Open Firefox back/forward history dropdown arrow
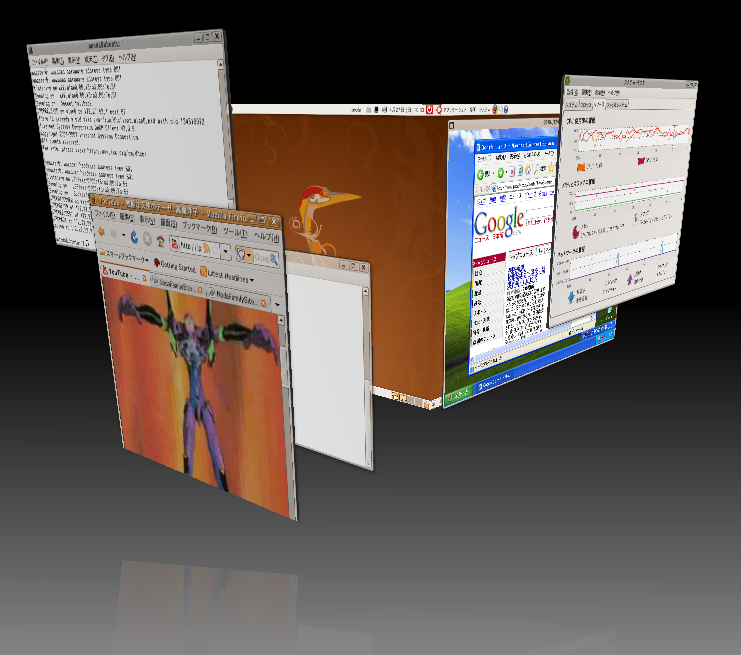Image resolution: width=741 pixels, height=655 pixels. click(x=123, y=235)
